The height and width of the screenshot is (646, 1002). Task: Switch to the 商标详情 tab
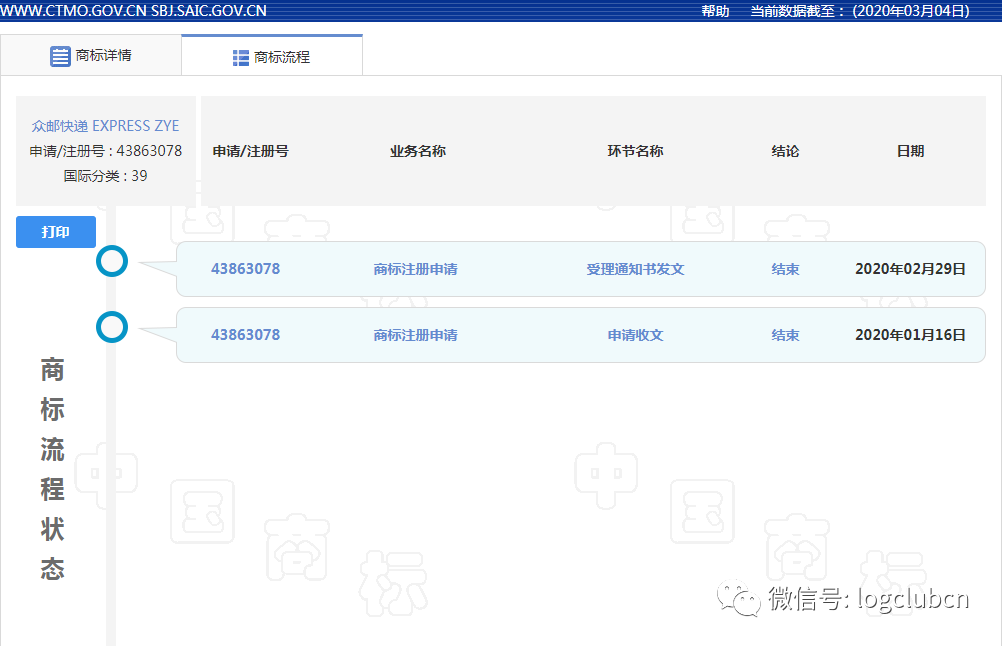[90, 55]
